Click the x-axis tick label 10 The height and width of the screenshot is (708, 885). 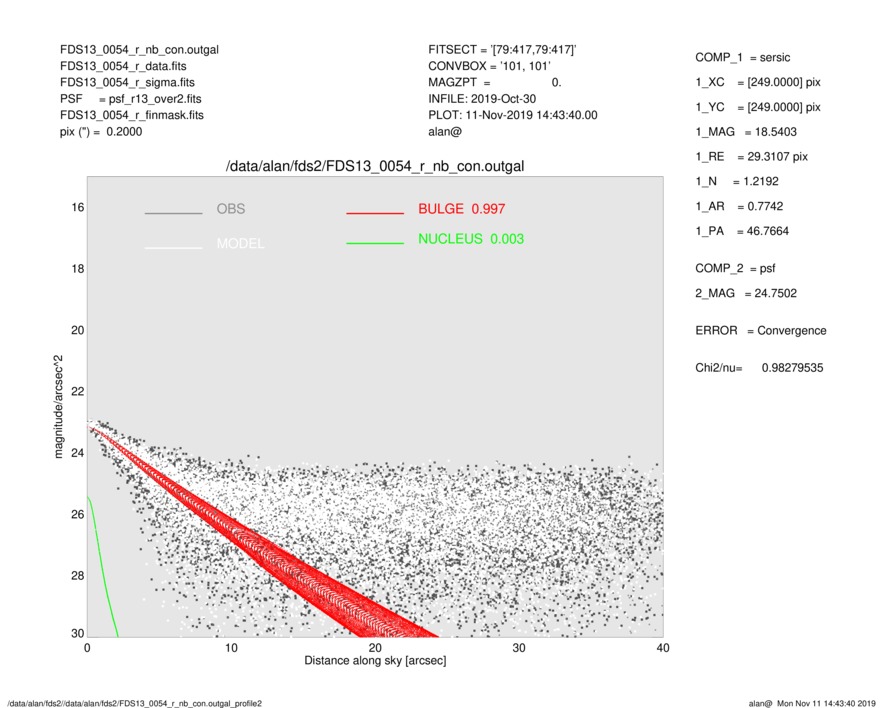tap(231, 648)
